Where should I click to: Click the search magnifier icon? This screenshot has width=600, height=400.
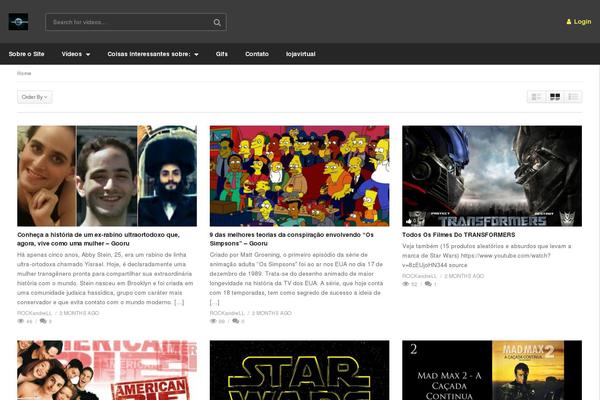pyautogui.click(x=217, y=22)
